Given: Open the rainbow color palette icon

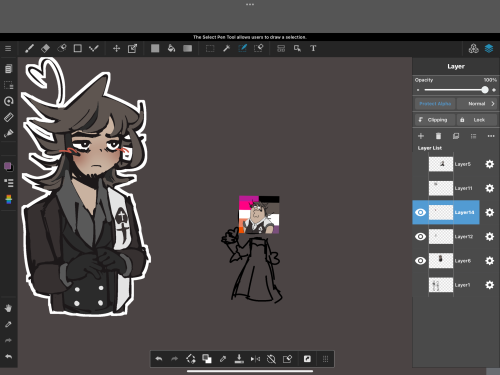Looking at the screenshot, I should pos(9,199).
